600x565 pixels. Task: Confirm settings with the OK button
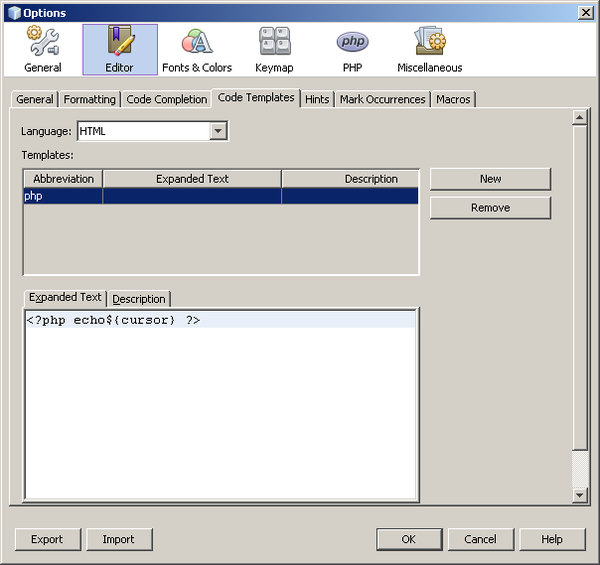tap(409, 539)
